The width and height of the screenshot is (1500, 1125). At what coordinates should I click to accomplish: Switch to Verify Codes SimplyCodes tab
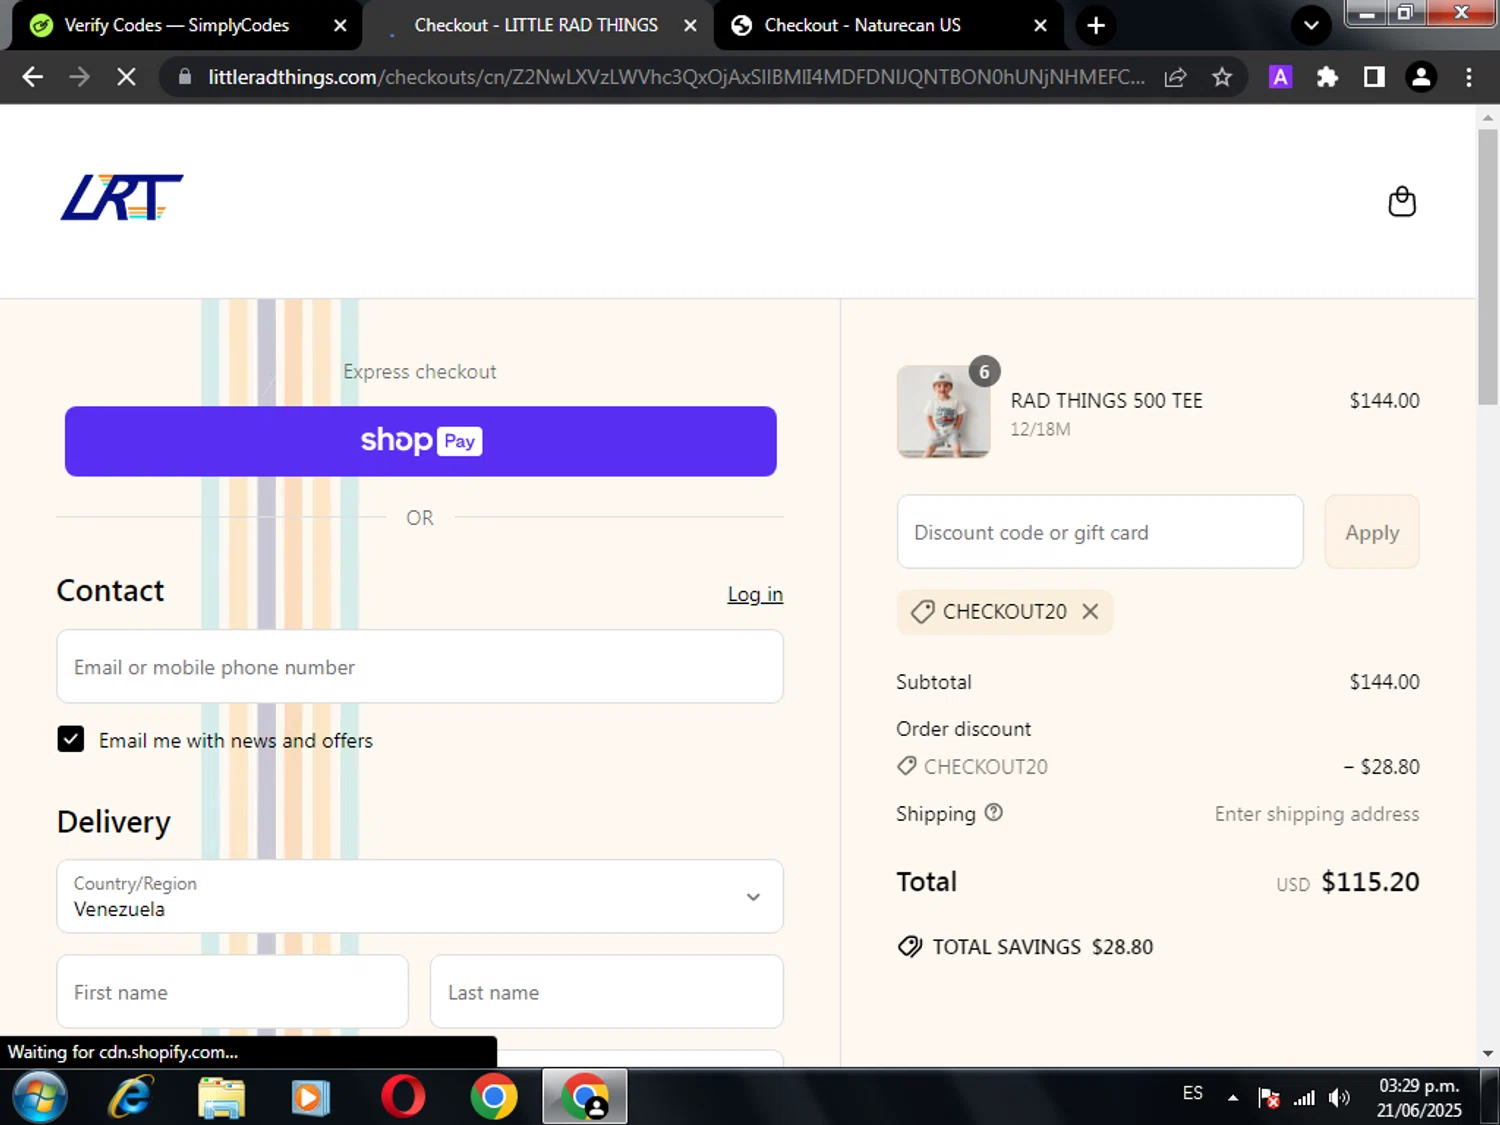176,26
